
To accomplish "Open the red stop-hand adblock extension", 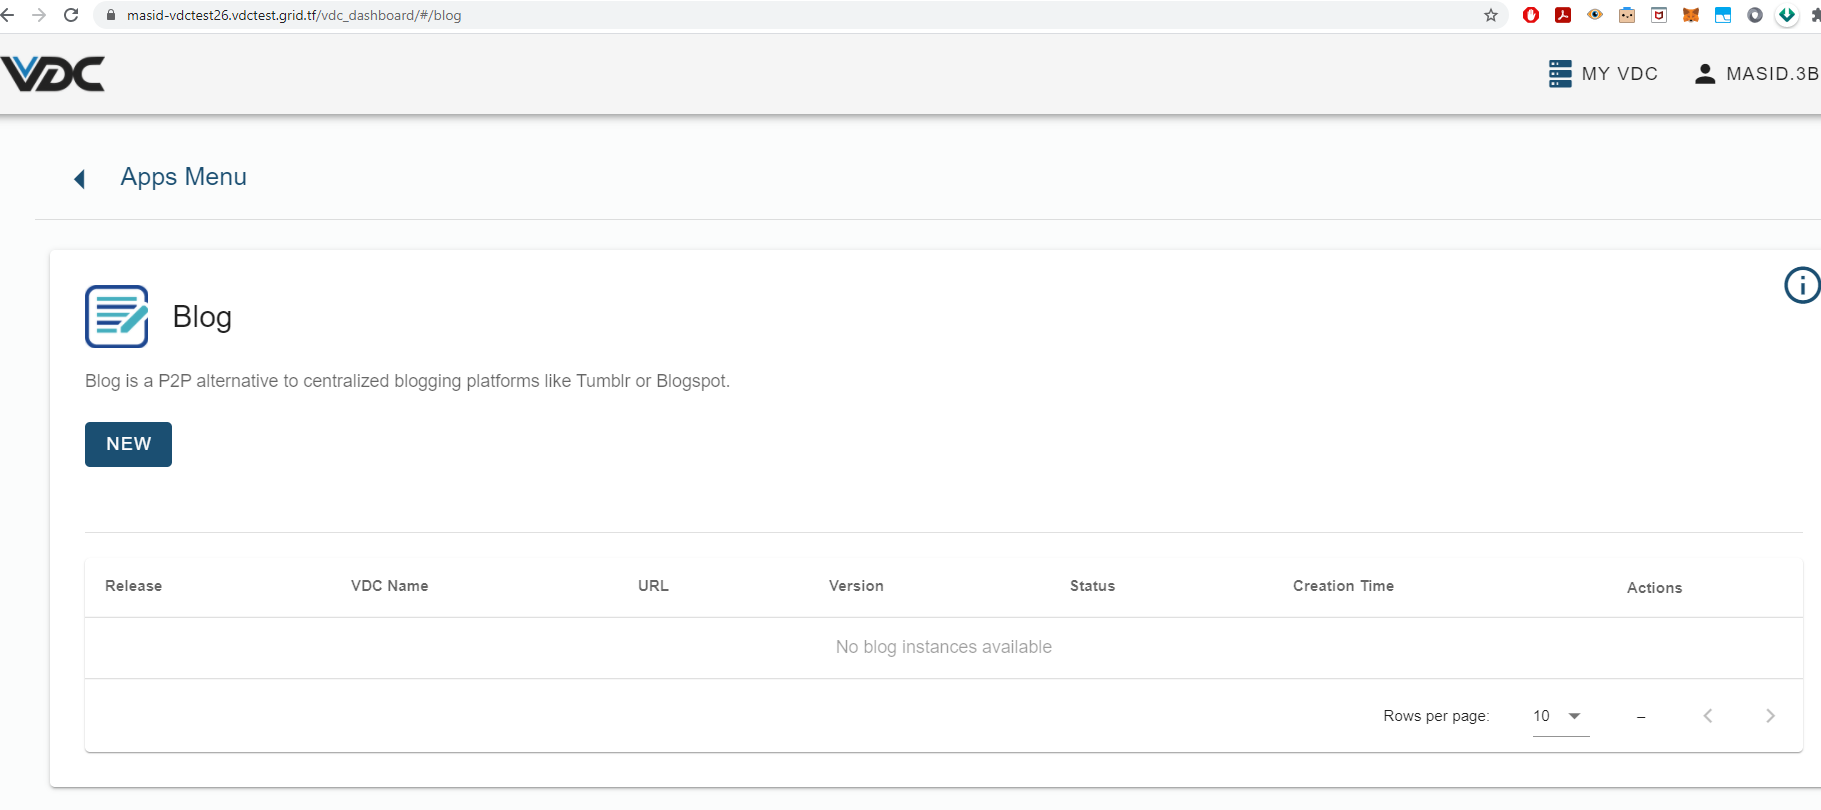I will 1531,15.
